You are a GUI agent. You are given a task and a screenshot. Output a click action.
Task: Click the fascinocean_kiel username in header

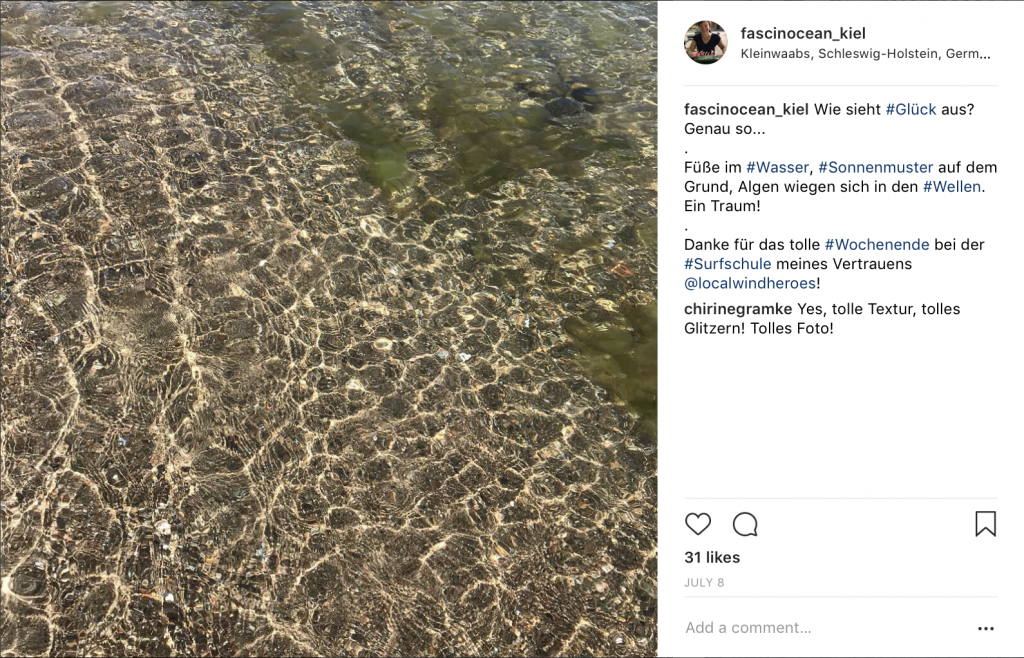coord(803,33)
